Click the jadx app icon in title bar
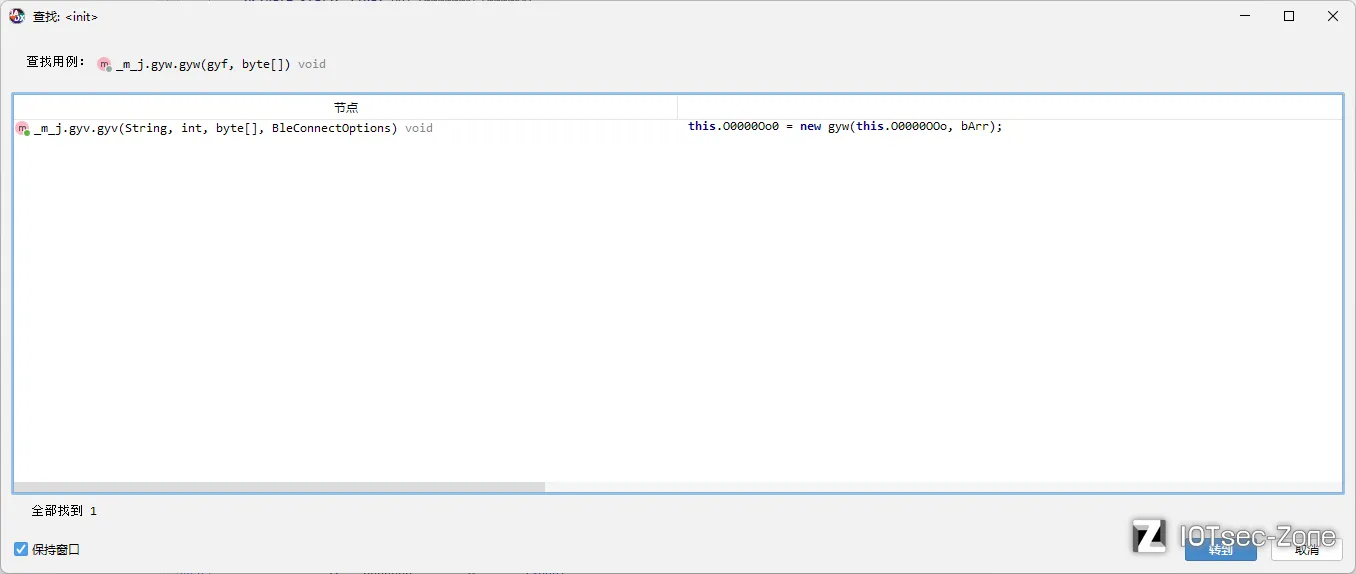Image resolution: width=1356 pixels, height=574 pixels. coord(17,16)
